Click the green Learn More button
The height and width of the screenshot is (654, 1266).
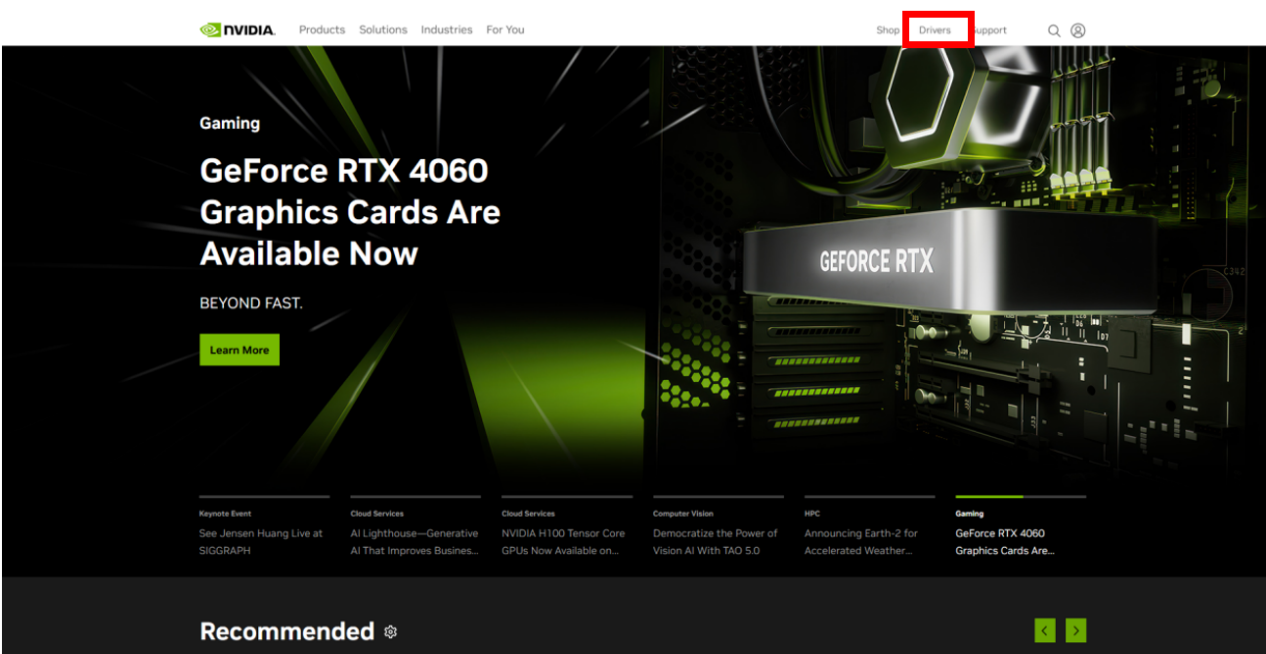[240, 350]
